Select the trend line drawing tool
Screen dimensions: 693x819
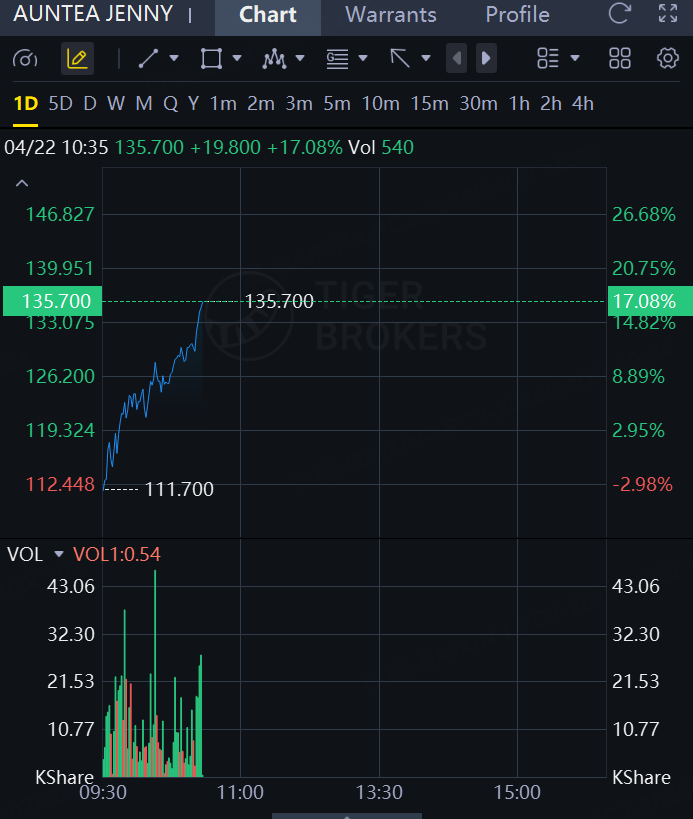coord(148,59)
